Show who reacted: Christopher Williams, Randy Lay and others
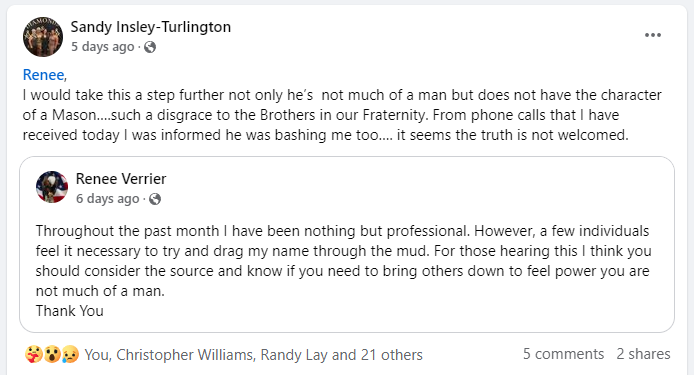694x375 pixels. 254,355
